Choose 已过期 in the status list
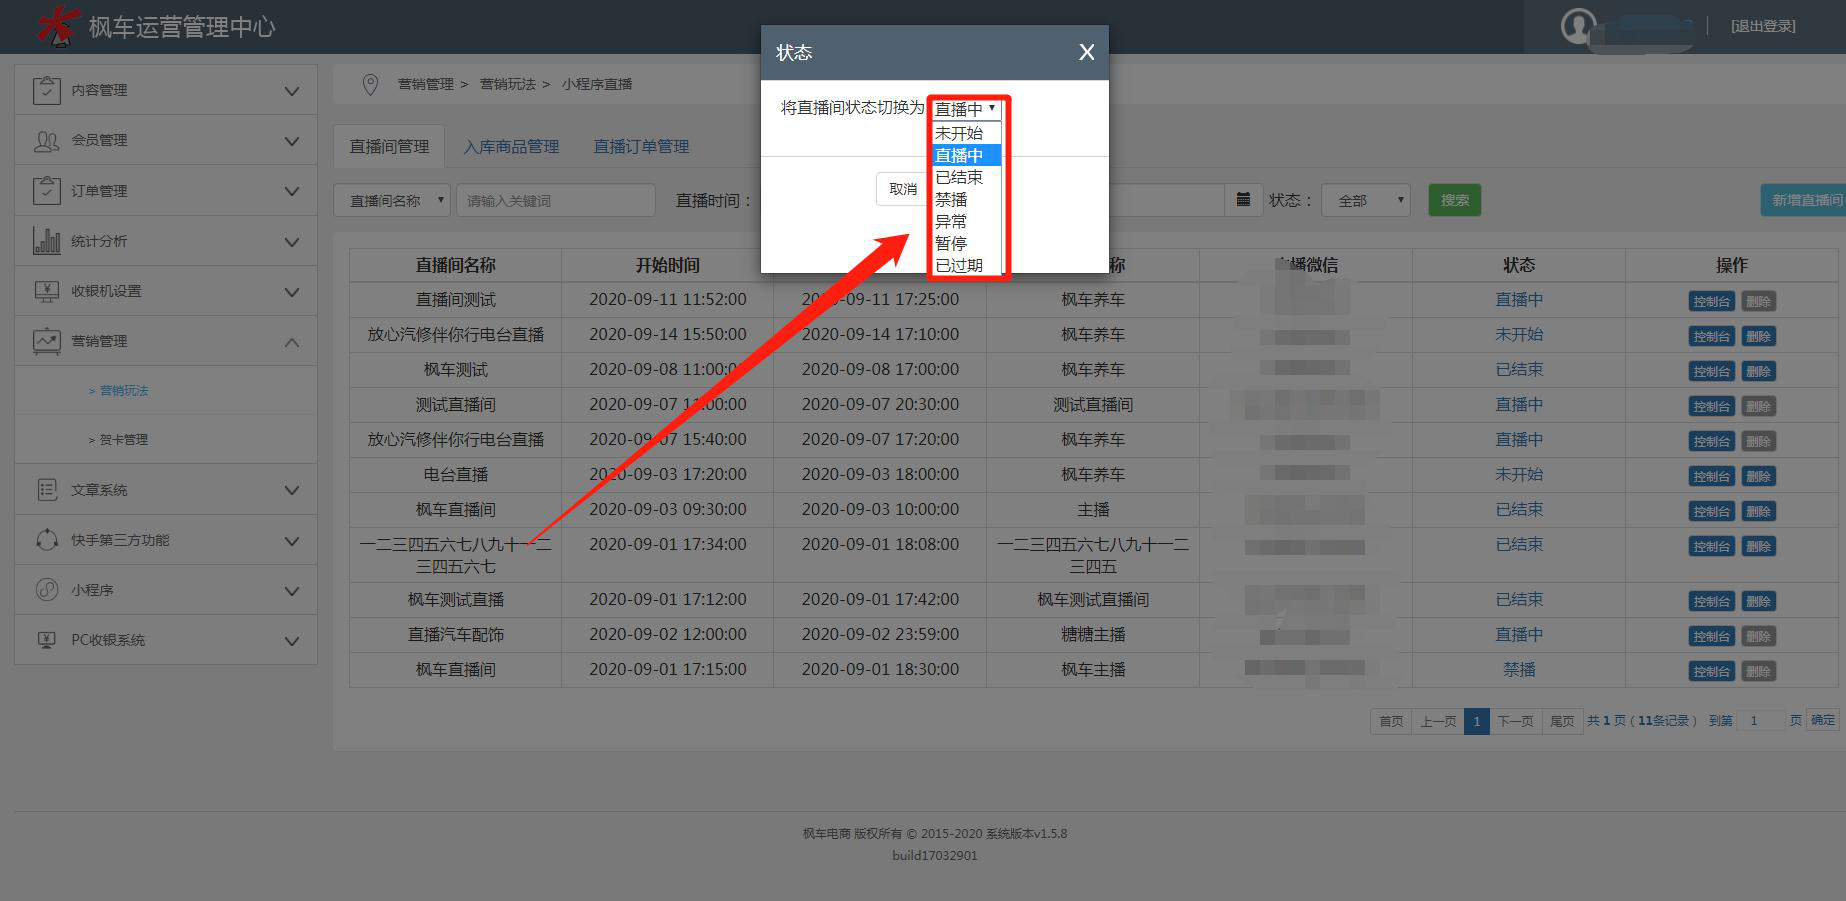This screenshot has width=1846, height=901. [x=966, y=265]
